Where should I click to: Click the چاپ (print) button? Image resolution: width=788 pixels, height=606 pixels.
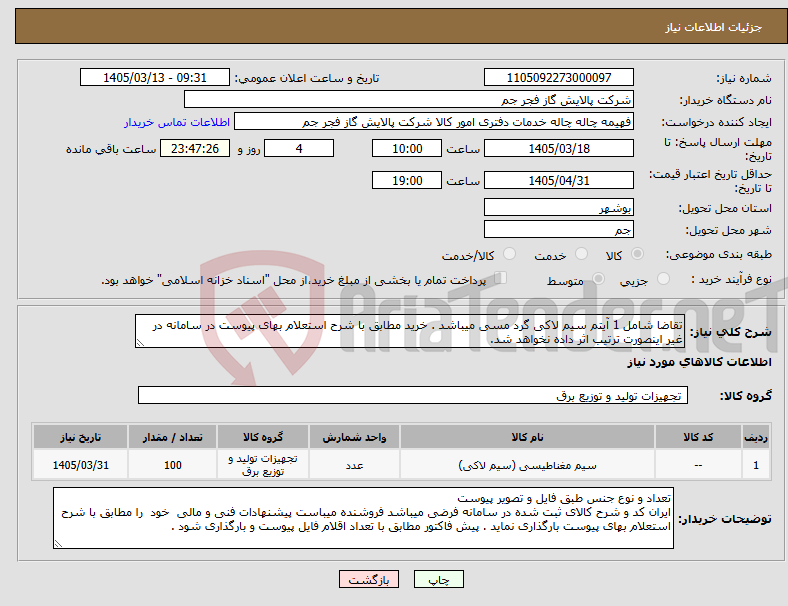coord(438,579)
